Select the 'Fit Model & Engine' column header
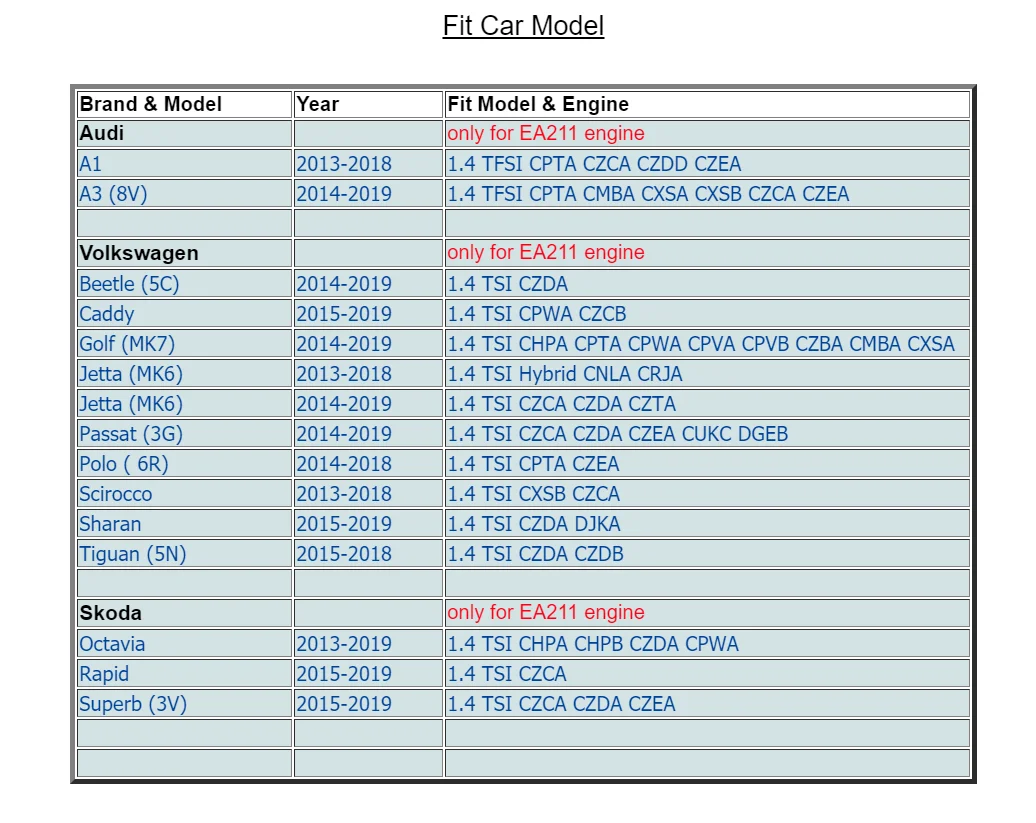This screenshot has height=823, width=1036. click(x=707, y=104)
